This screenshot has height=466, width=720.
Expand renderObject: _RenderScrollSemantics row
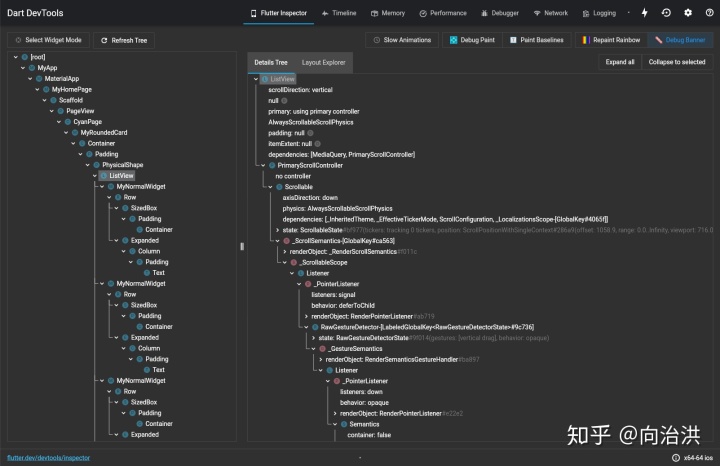(285, 252)
